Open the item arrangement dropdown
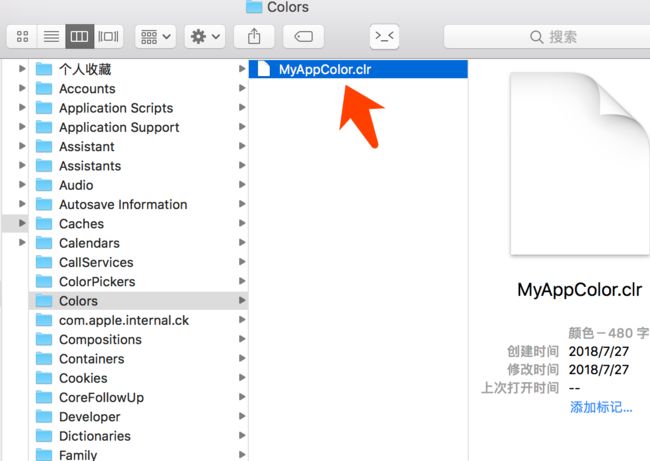This screenshot has width=650, height=461. point(155,36)
